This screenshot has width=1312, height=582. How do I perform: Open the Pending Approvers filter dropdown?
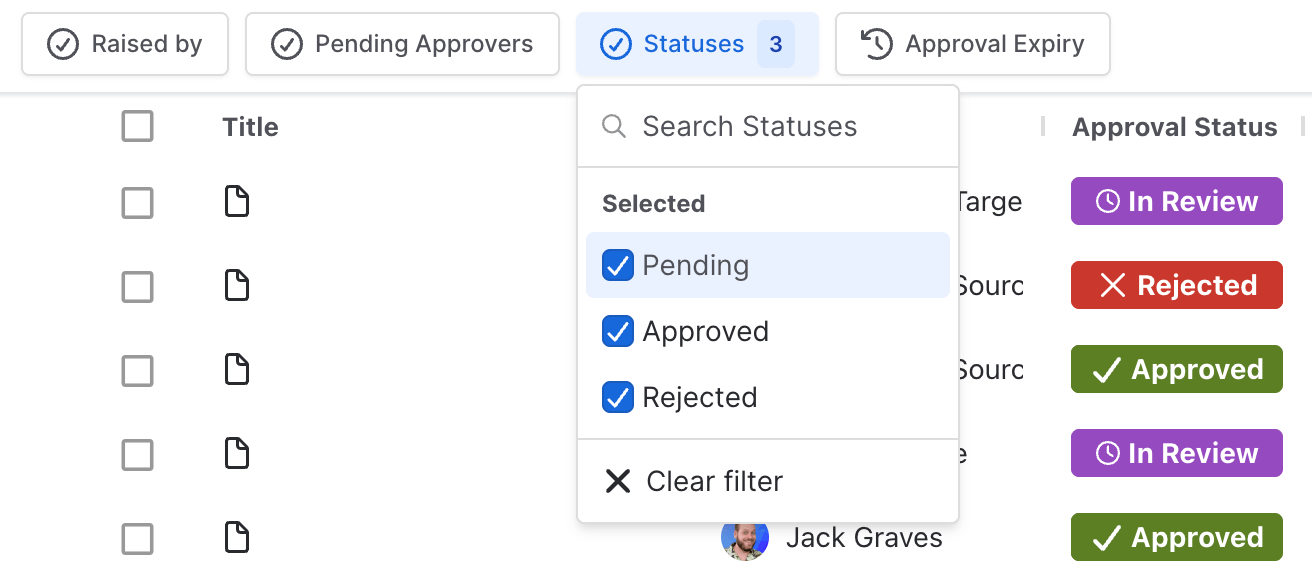402,44
